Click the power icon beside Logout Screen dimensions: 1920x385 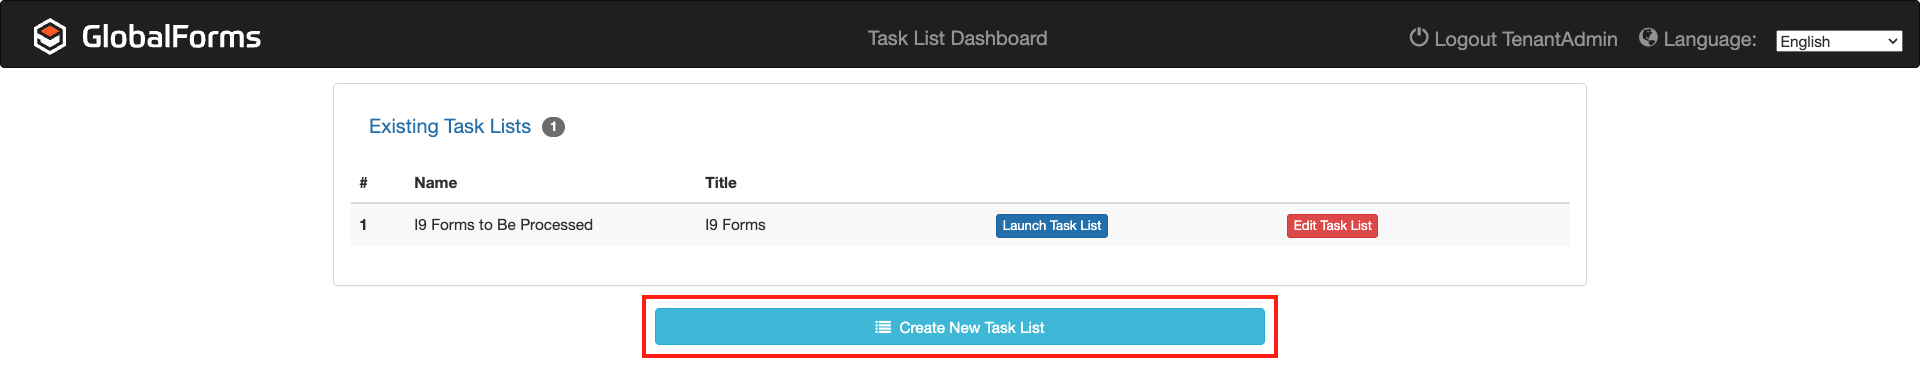click(x=1418, y=37)
